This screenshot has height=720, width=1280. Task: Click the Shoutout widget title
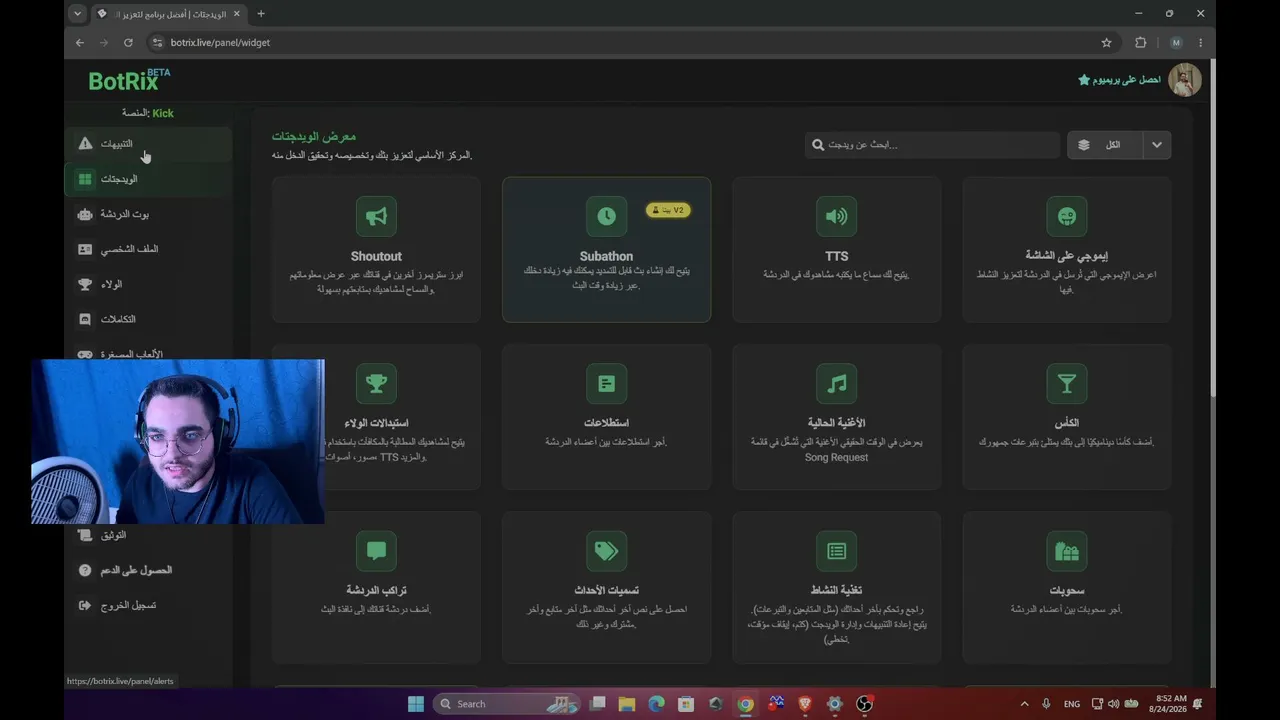[x=376, y=256]
